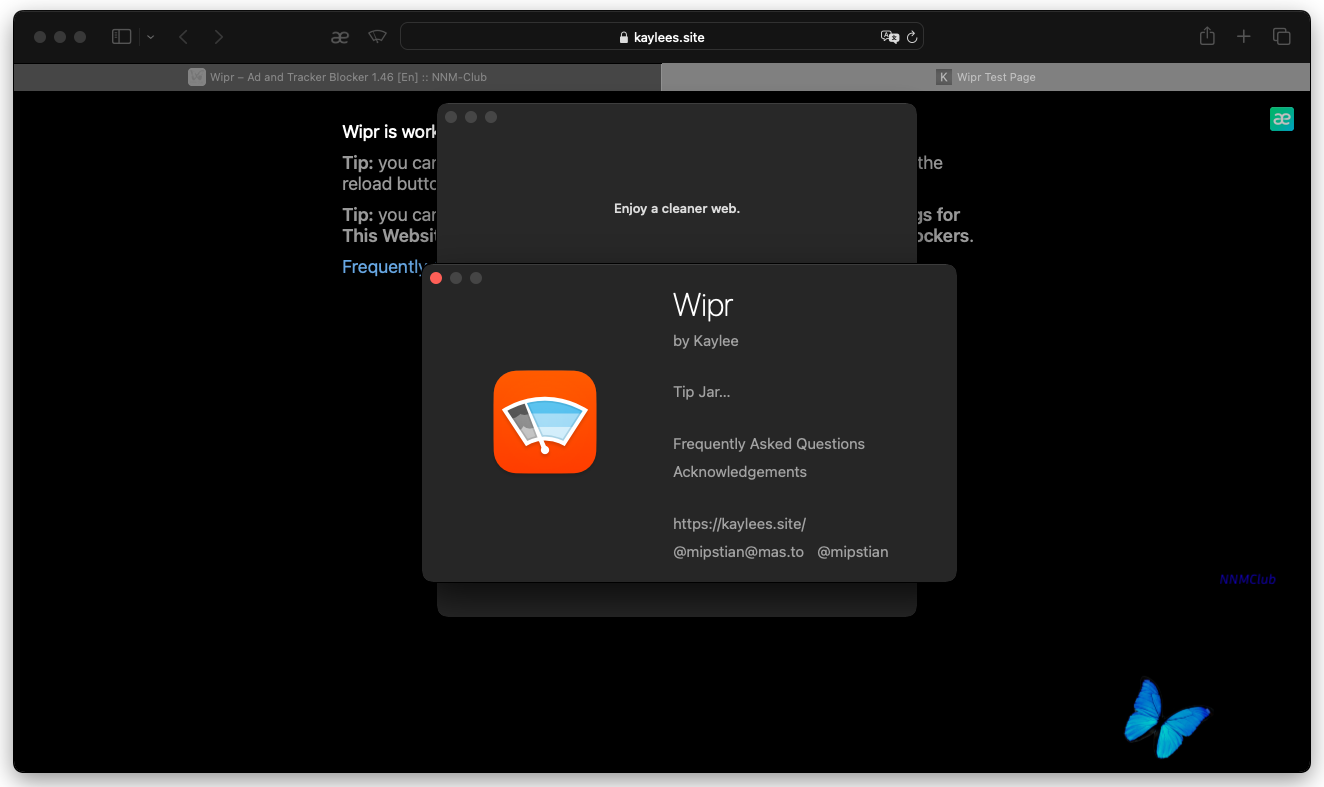Show the tab overview icon
This screenshot has width=1324, height=787.
pyautogui.click(x=1281, y=37)
